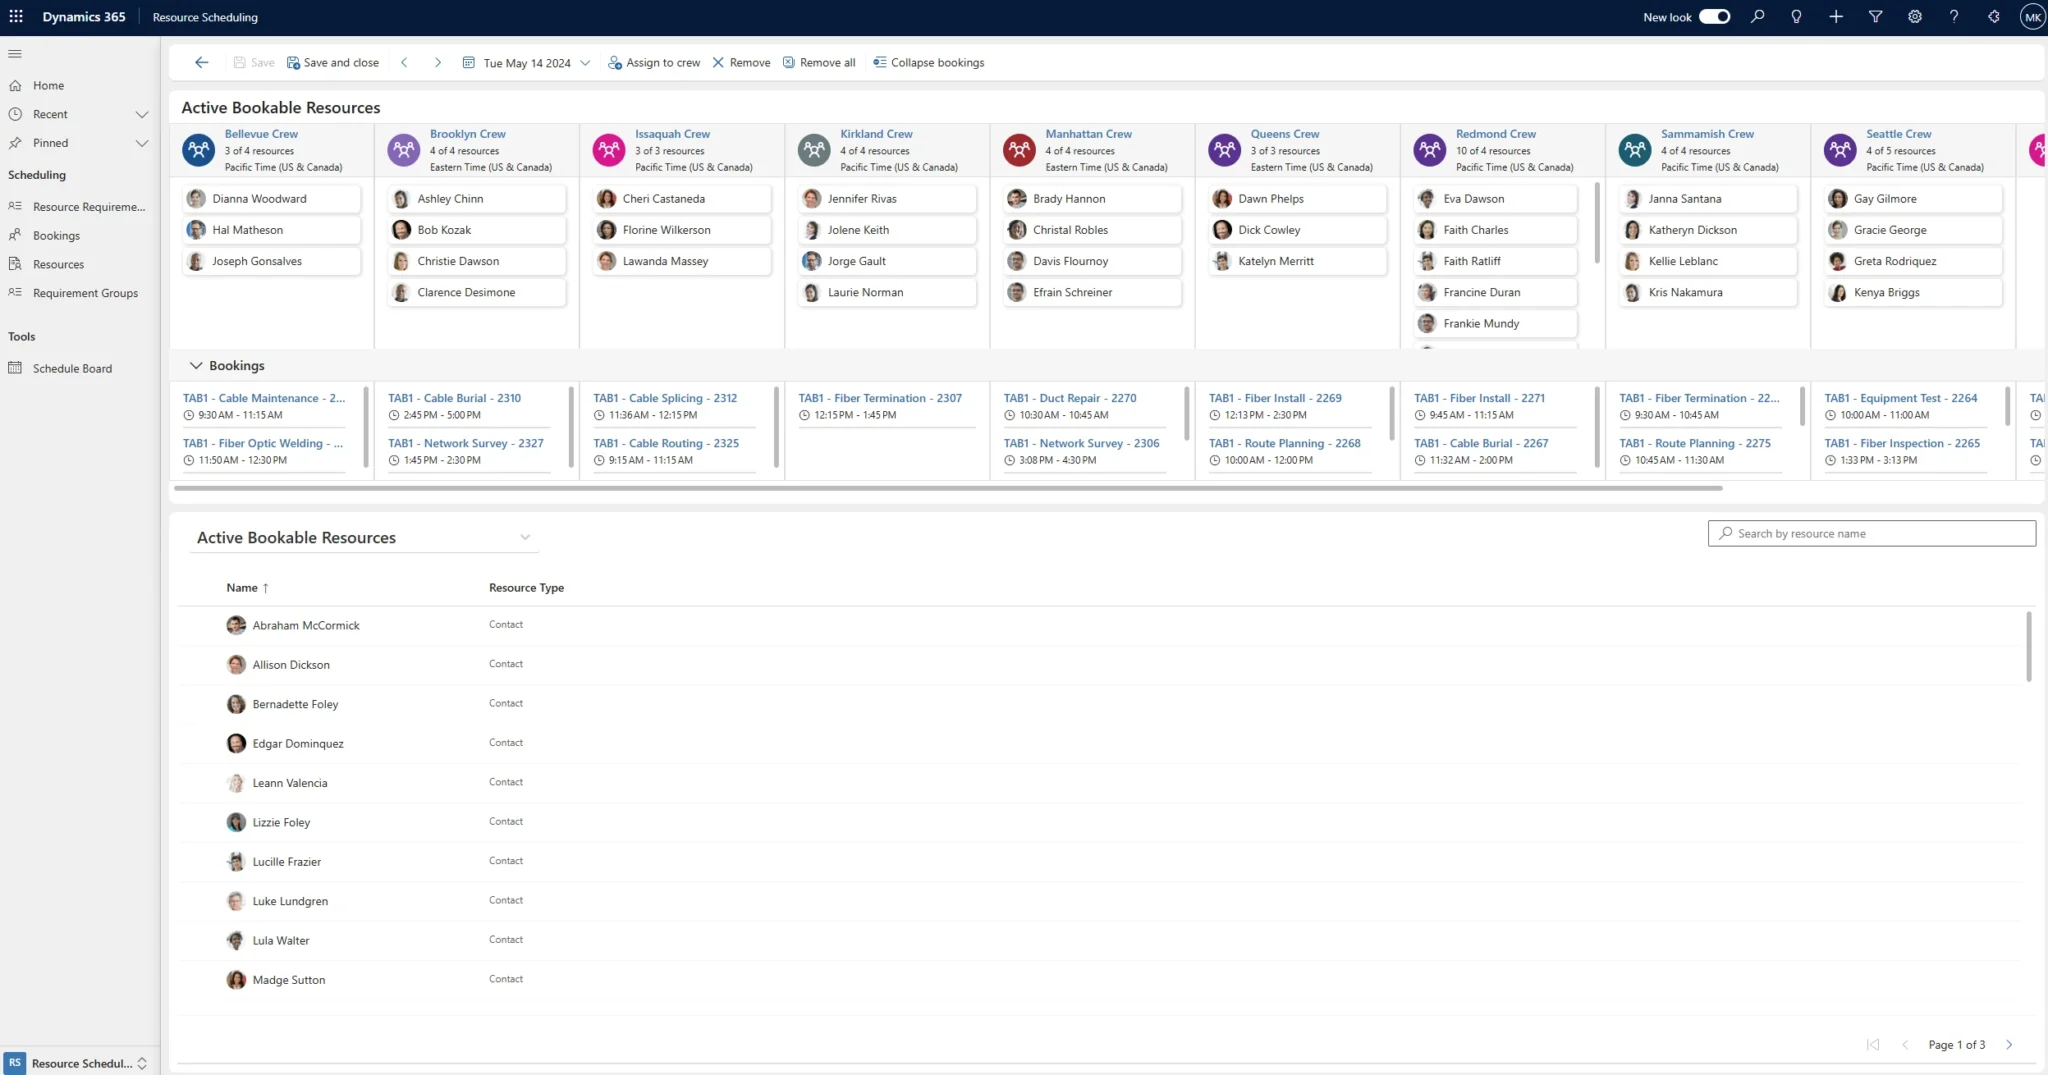Click the Search by resource name field
The image size is (2048, 1075).
click(x=1870, y=532)
